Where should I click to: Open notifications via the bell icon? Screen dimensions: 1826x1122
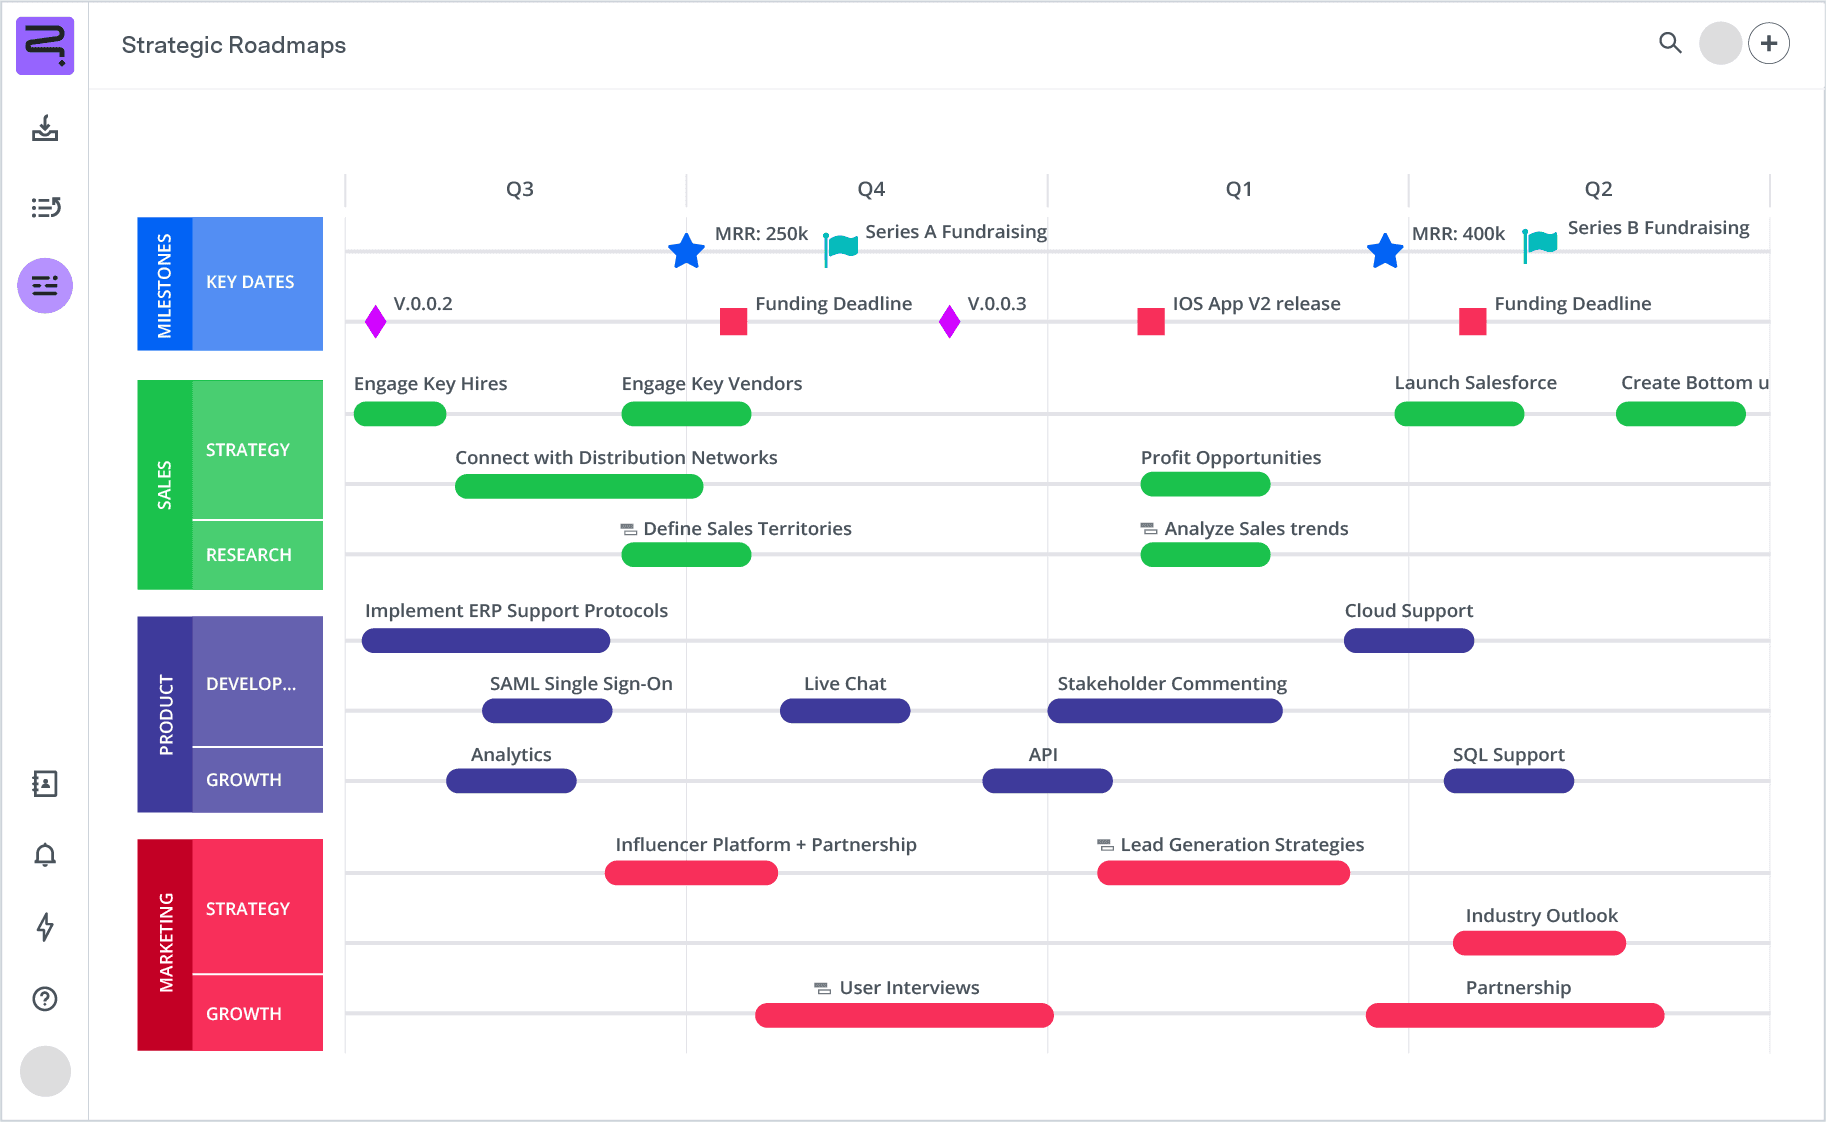(45, 855)
